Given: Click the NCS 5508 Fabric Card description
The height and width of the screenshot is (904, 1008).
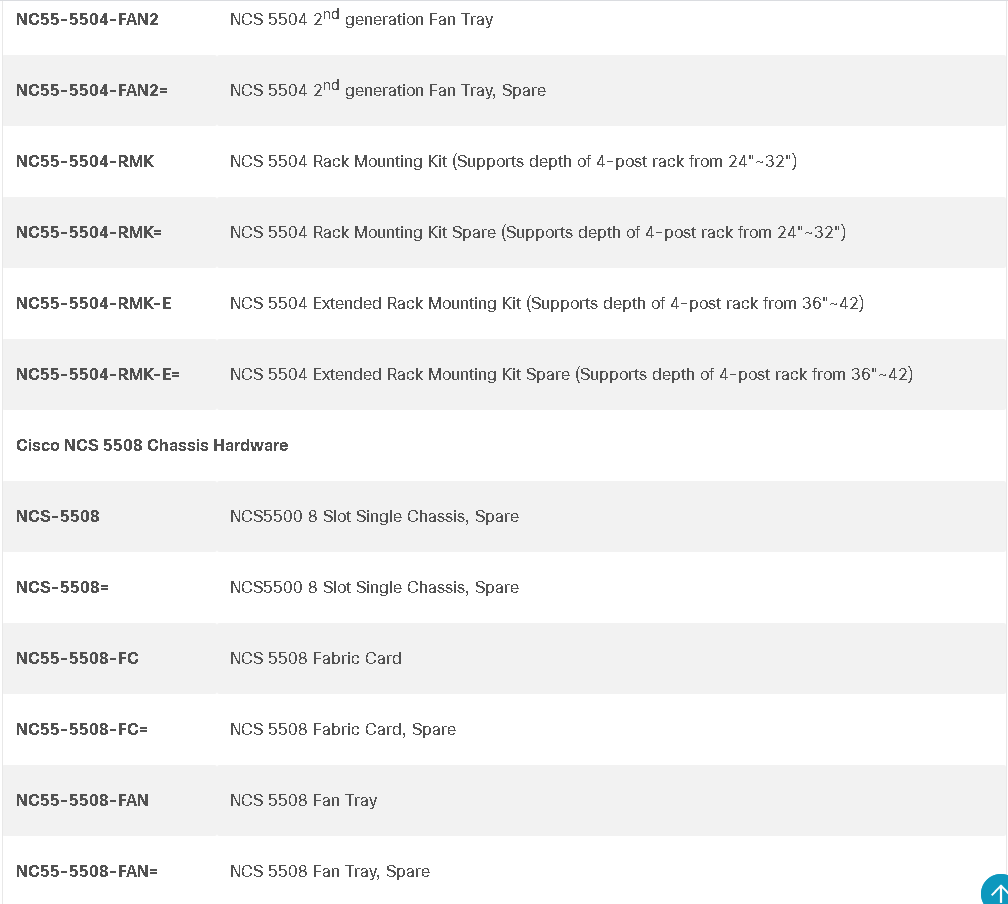Looking at the screenshot, I should (316, 658).
